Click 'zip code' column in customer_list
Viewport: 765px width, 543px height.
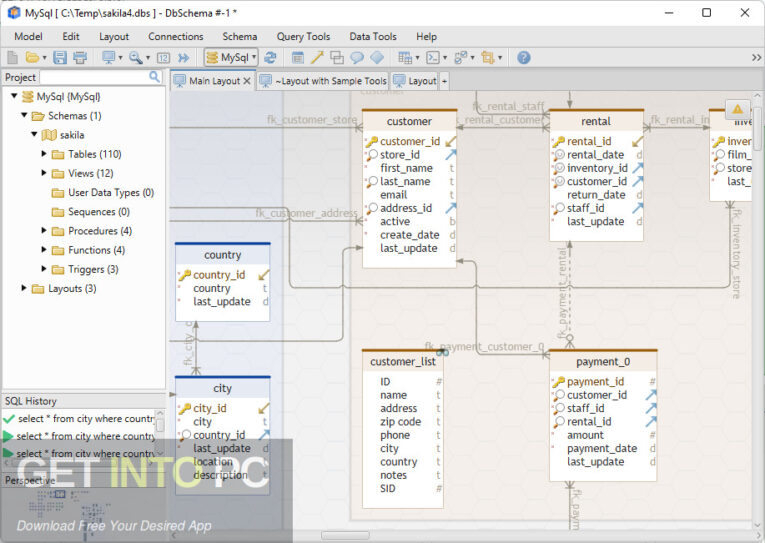(x=401, y=422)
